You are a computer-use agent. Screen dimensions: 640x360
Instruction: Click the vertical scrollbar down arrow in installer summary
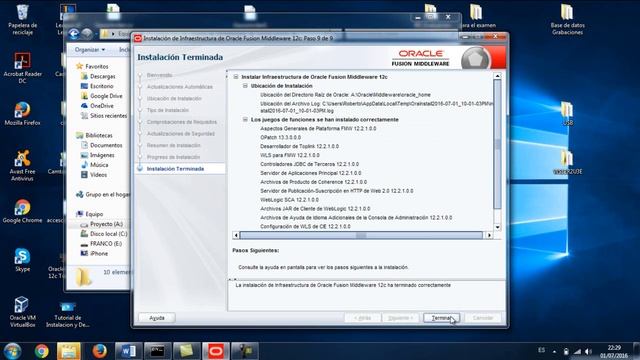coord(497,227)
